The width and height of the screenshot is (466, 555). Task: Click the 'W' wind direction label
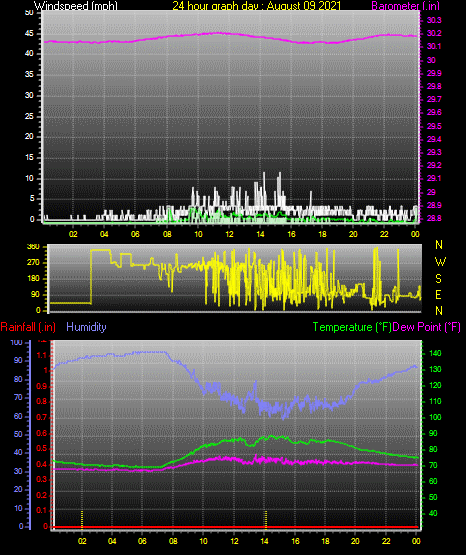(440, 262)
